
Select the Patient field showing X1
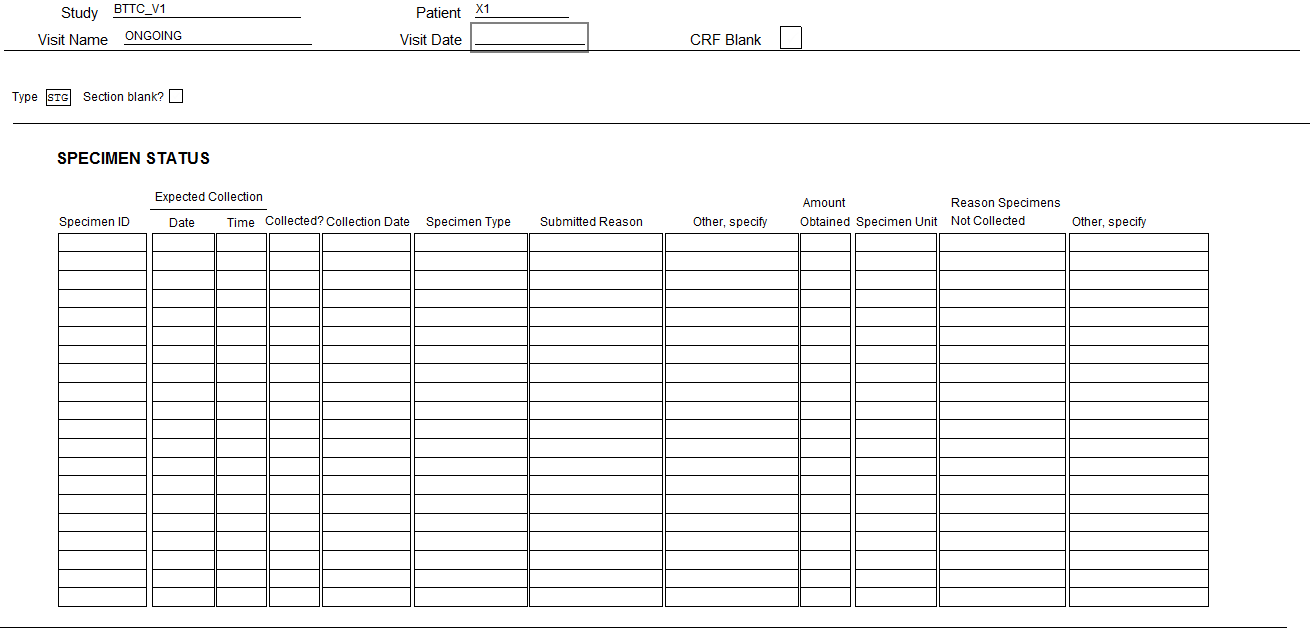[521, 10]
